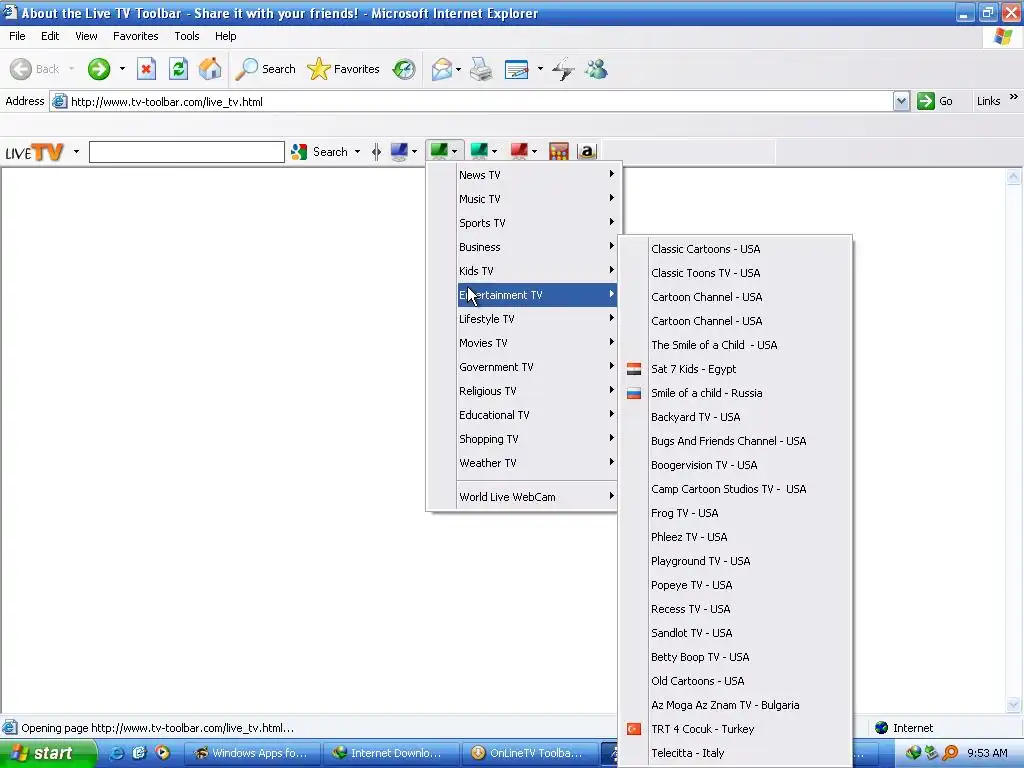Click the Mail envelope icon
1024x768 pixels.
pos(442,69)
